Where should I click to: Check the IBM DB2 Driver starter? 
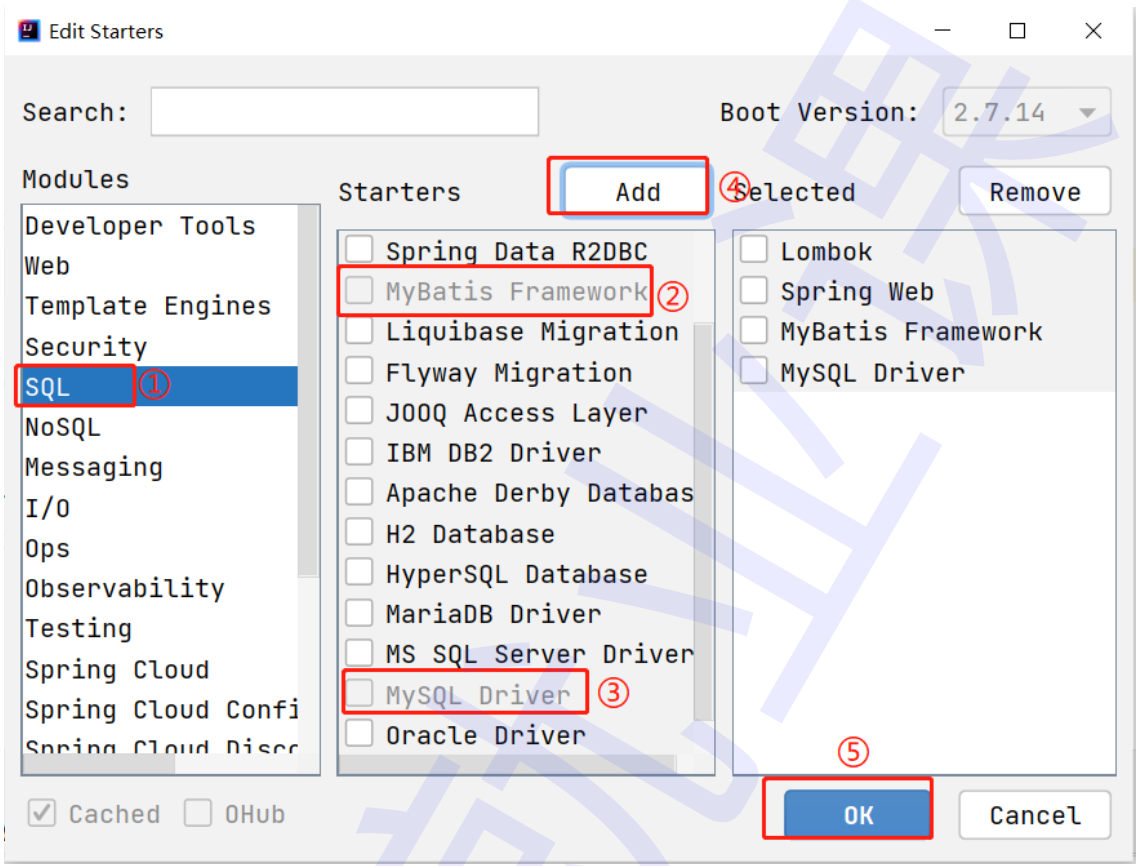click(359, 451)
